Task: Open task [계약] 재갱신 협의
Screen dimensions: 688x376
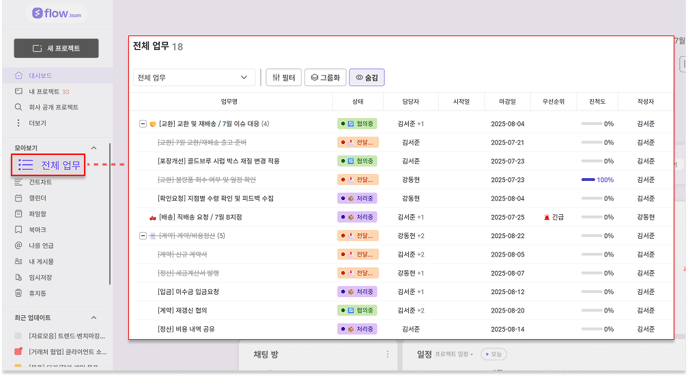Action: tap(182, 310)
